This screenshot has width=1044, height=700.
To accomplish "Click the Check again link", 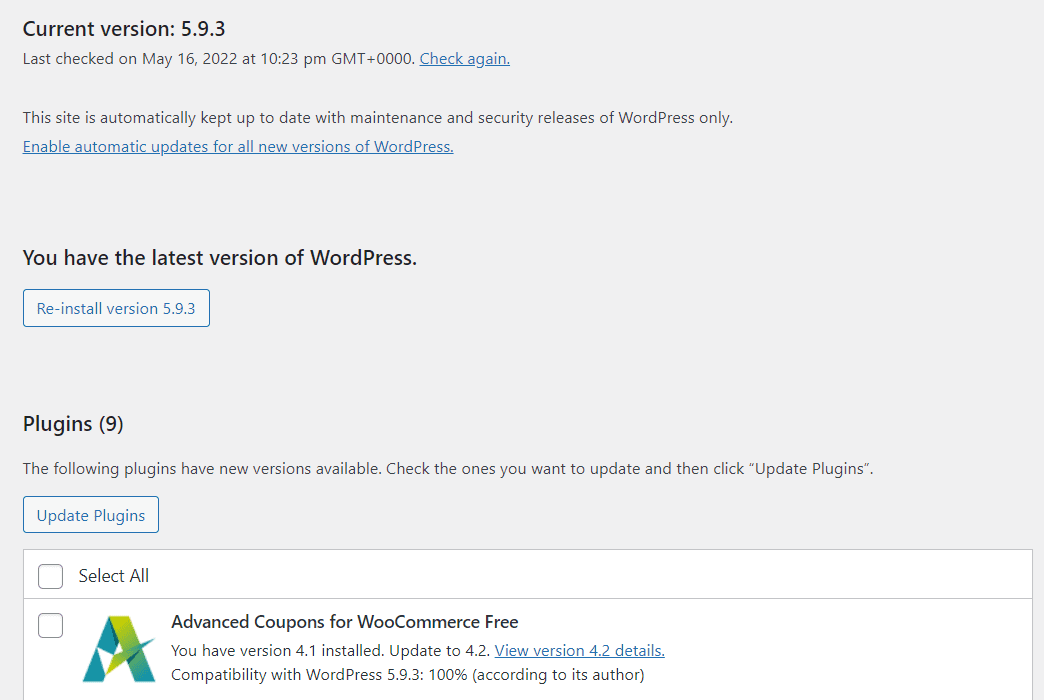I will (464, 58).
